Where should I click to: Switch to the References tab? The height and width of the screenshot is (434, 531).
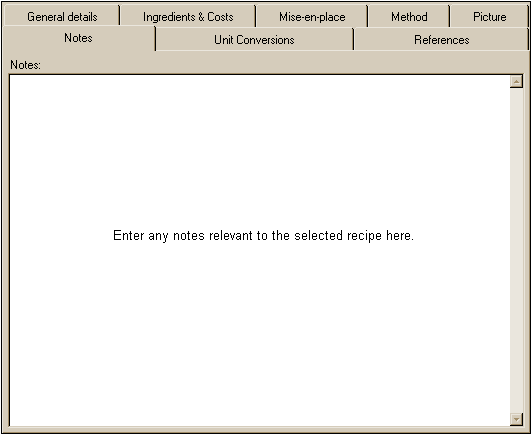(x=441, y=40)
